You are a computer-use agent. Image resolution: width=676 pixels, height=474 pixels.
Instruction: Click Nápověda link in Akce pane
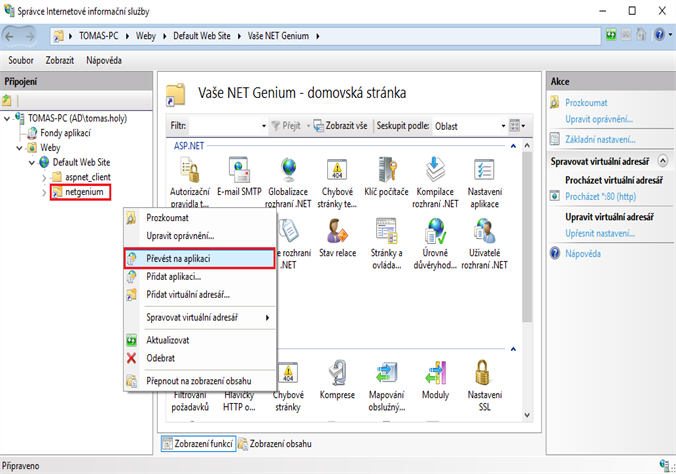point(583,254)
